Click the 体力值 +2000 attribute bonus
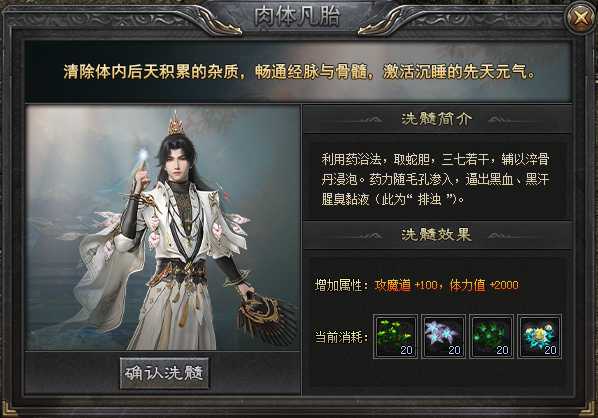Viewport: 598px width, 418px height. [484, 285]
